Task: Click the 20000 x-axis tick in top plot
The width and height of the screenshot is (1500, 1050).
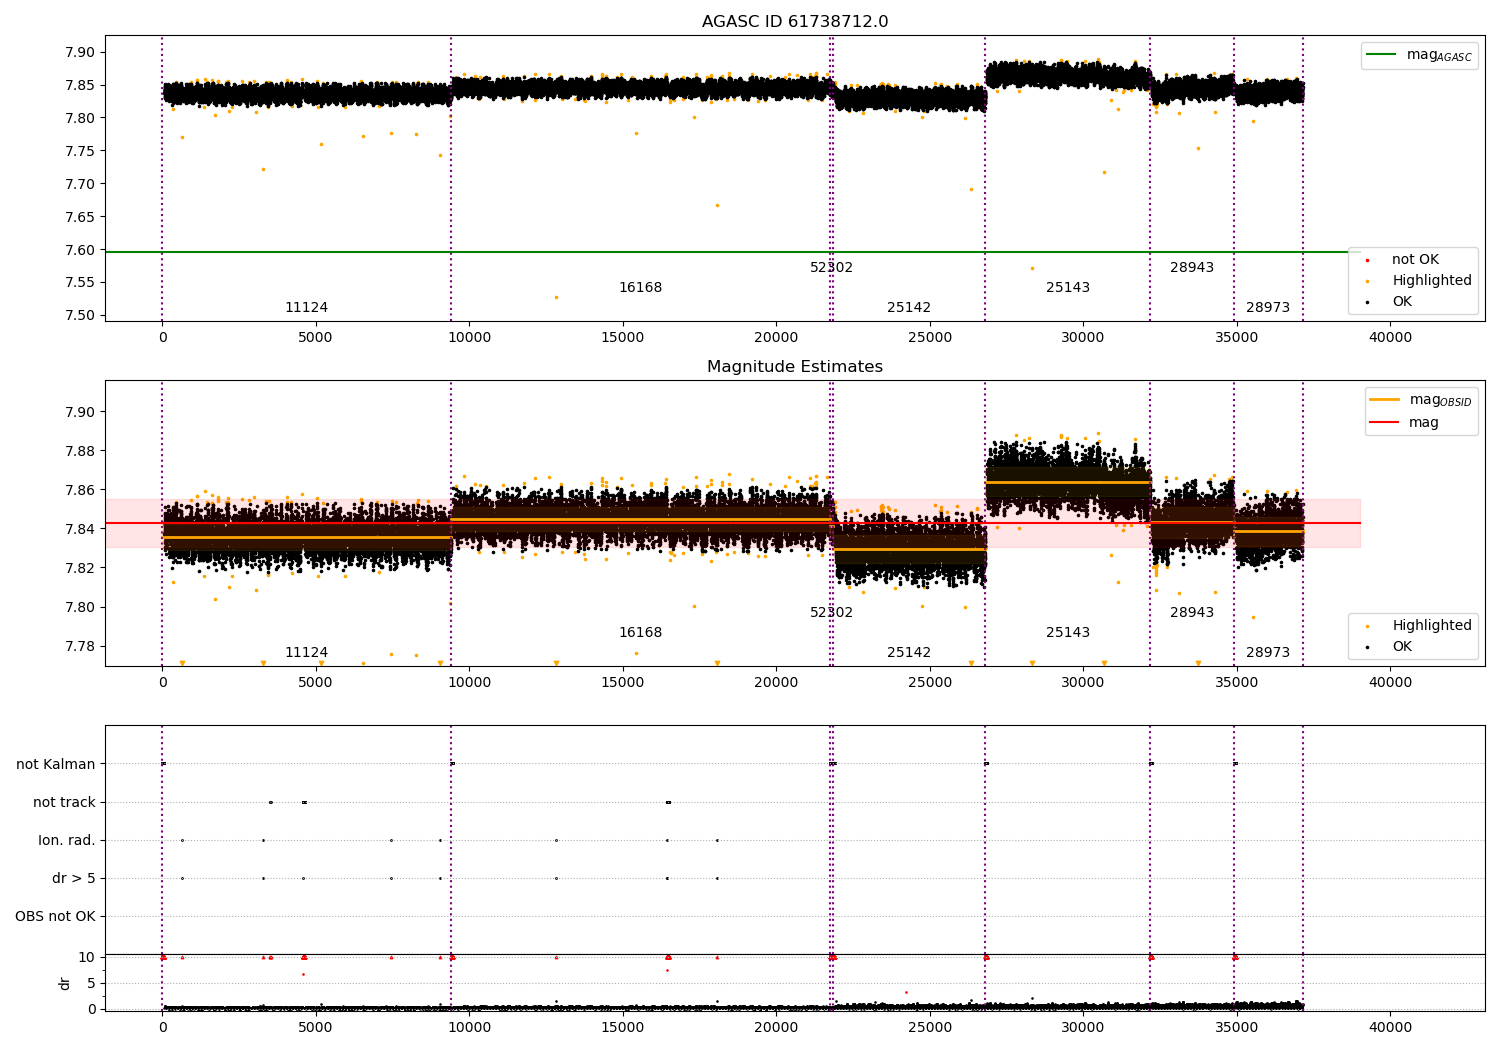Action: click(776, 338)
